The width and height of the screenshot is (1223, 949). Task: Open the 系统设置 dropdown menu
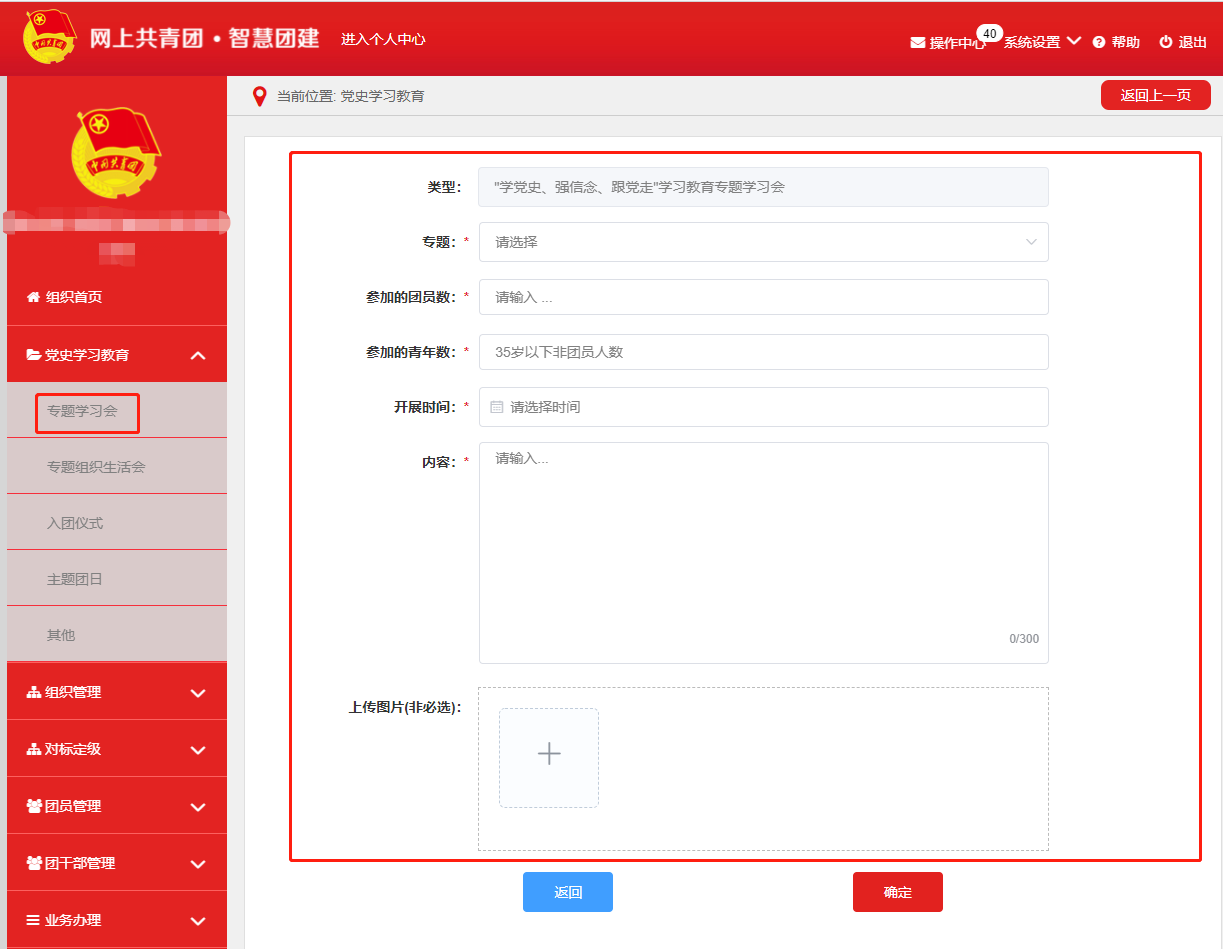(1042, 42)
